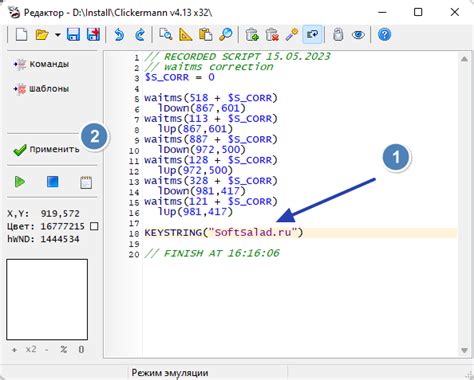
Task: Click status bar text 'Режим эмуляции'
Action: [170, 373]
